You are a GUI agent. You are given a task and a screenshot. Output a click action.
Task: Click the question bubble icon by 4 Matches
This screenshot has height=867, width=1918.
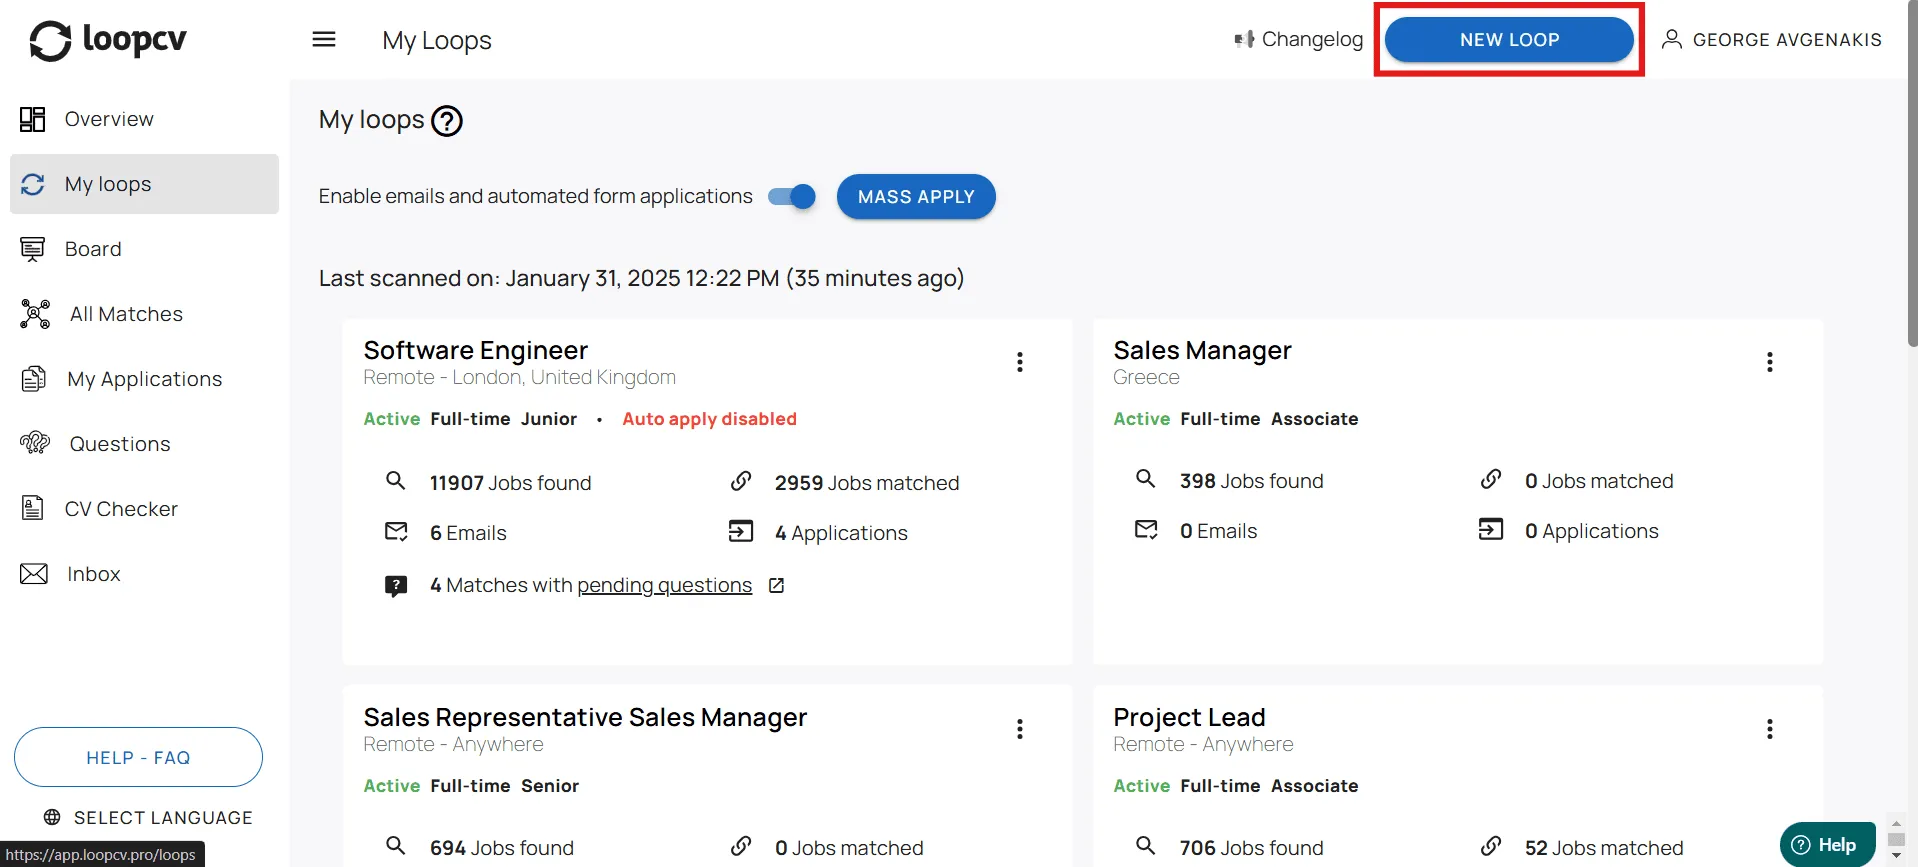(396, 586)
